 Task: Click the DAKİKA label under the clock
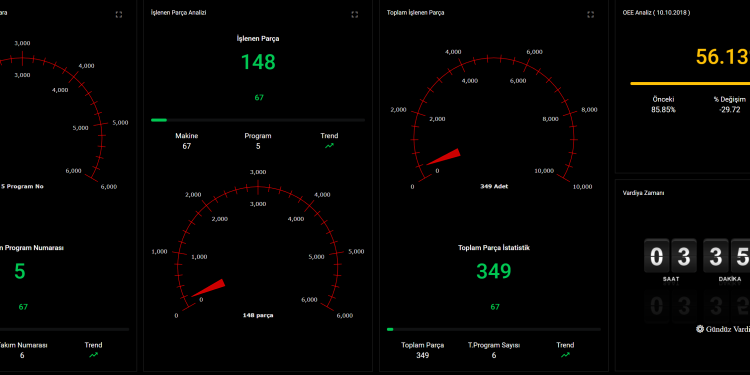tap(730, 279)
